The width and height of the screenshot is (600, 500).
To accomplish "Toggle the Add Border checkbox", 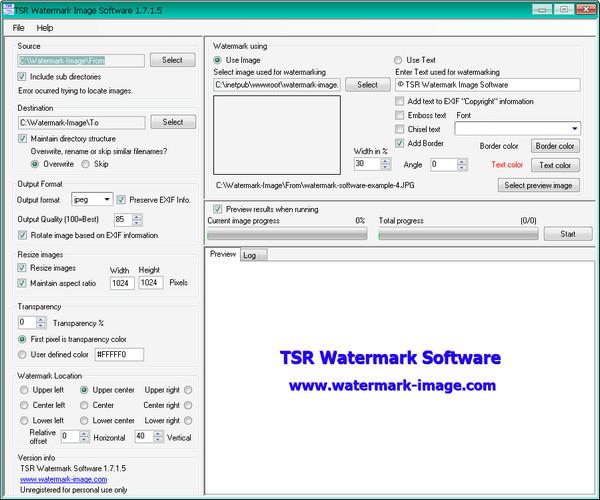I will click(399, 143).
